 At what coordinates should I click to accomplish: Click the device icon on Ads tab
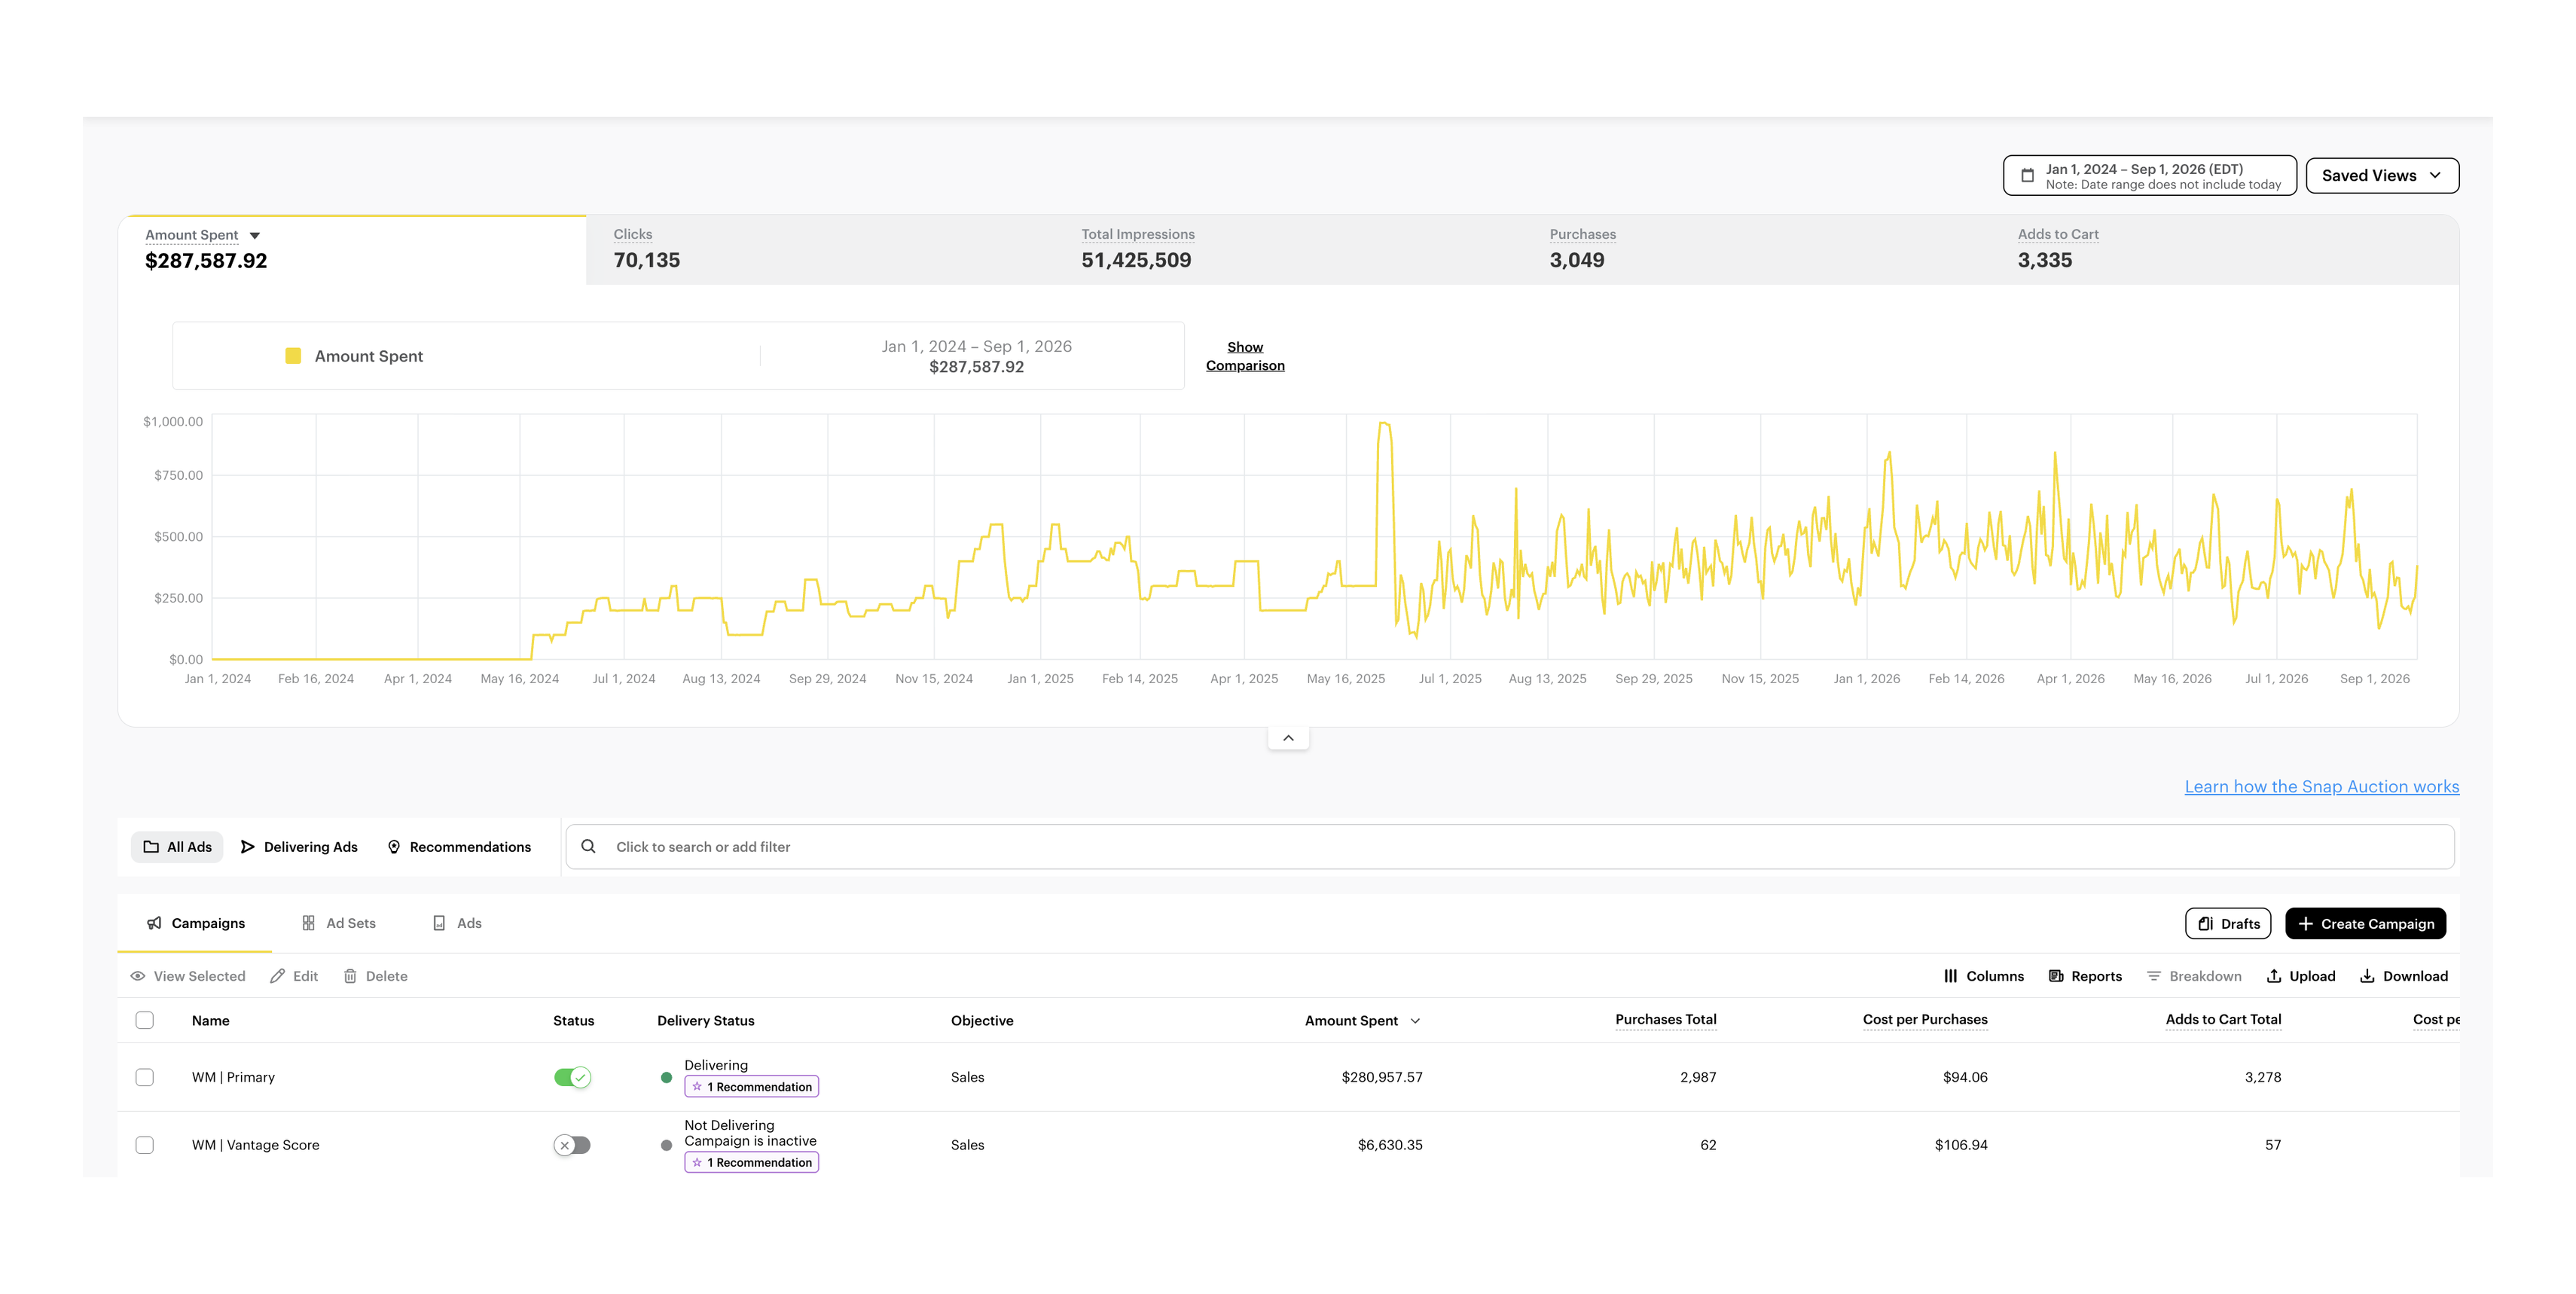click(x=439, y=923)
